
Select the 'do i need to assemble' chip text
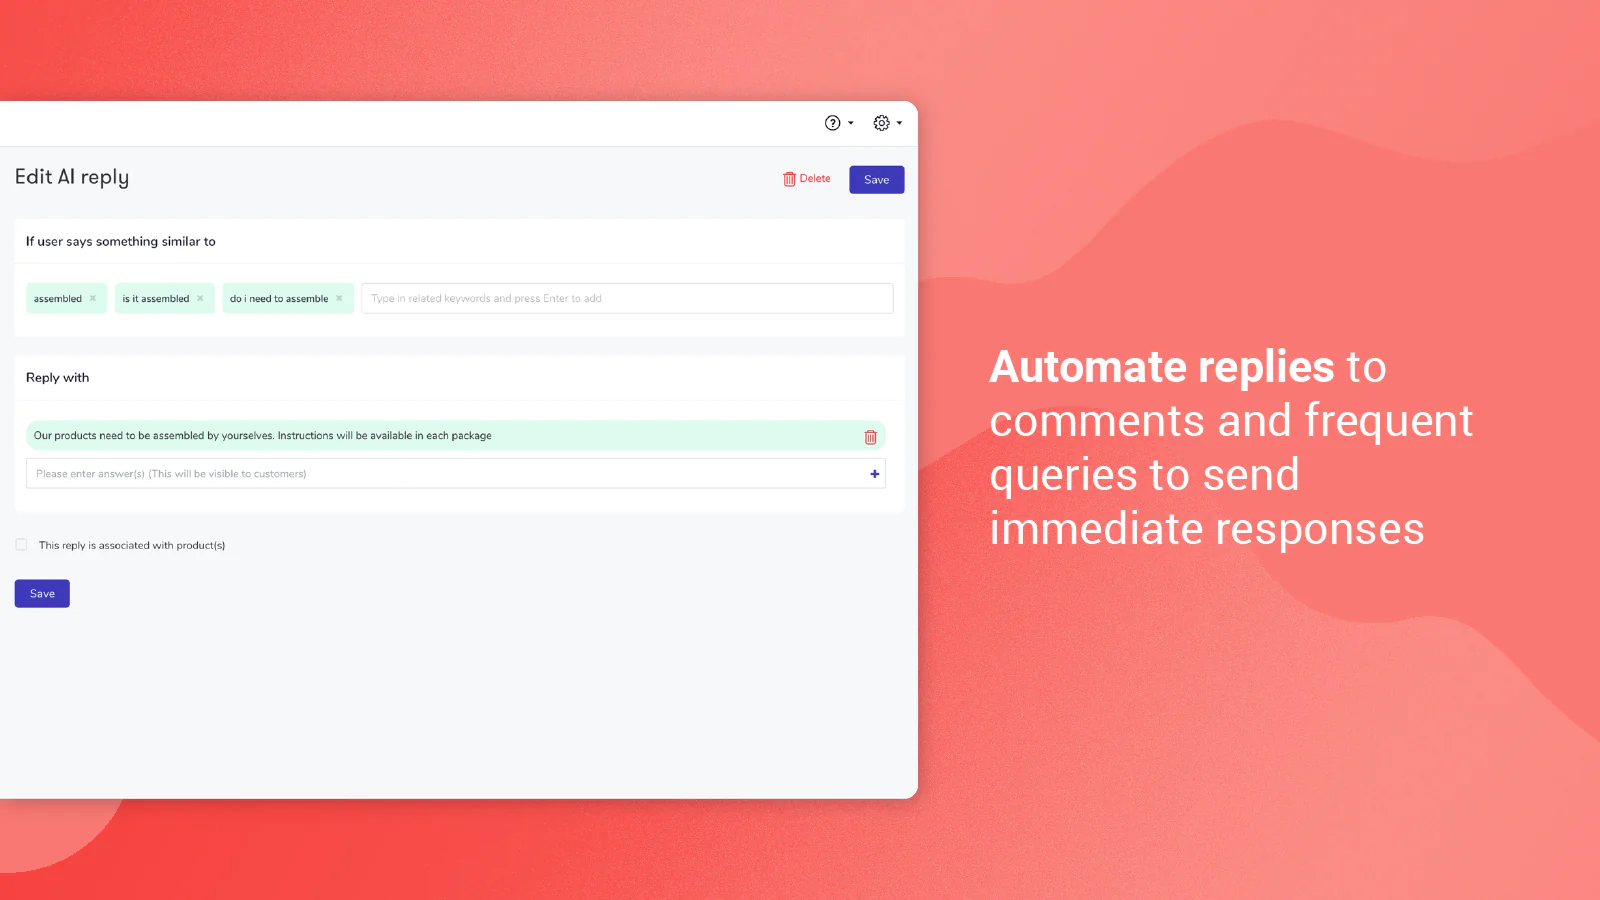279,299
